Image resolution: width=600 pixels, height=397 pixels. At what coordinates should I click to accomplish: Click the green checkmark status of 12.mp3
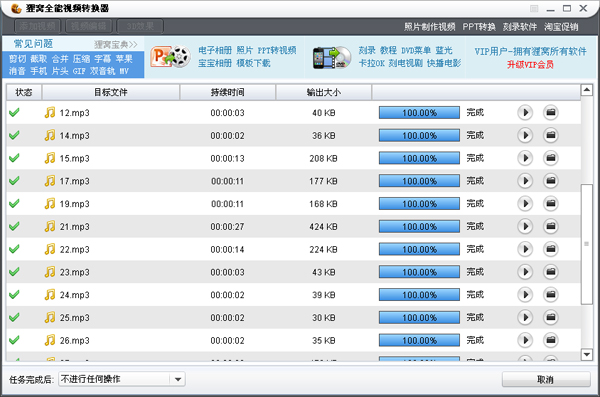pos(14,113)
